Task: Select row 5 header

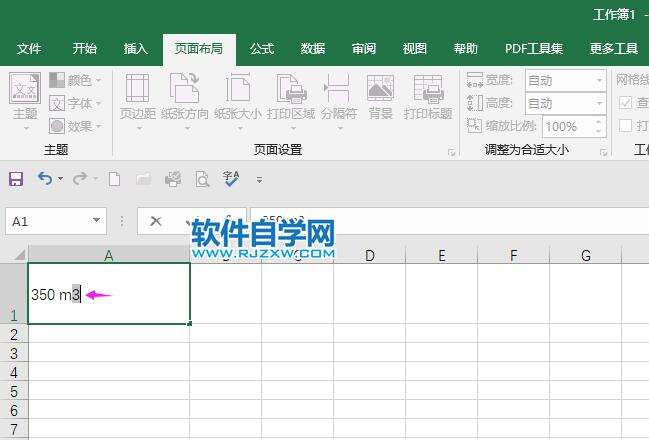Action: coord(14,391)
